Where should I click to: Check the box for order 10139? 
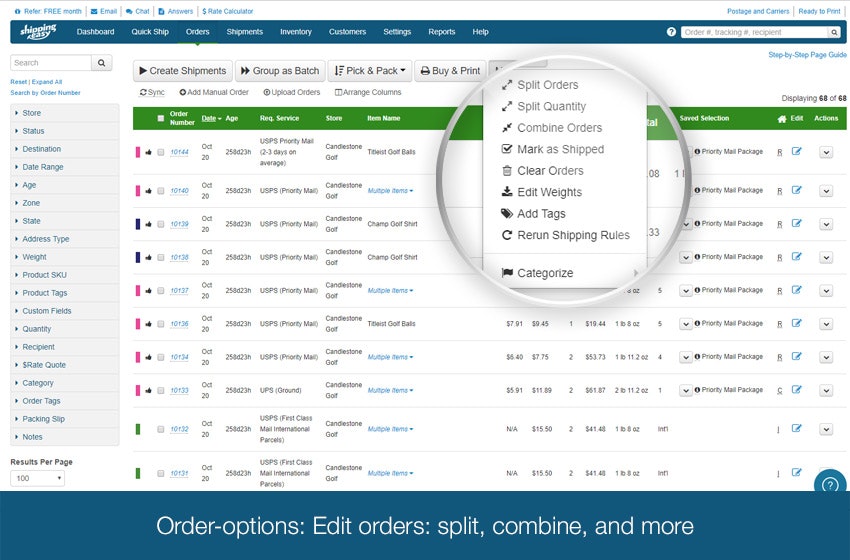click(160, 224)
